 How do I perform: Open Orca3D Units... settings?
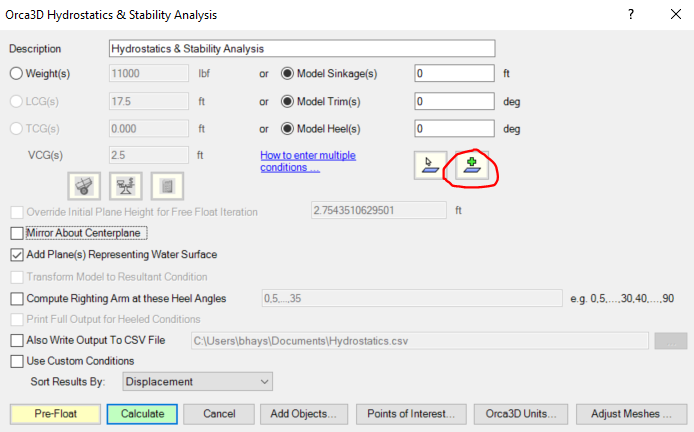click(521, 414)
